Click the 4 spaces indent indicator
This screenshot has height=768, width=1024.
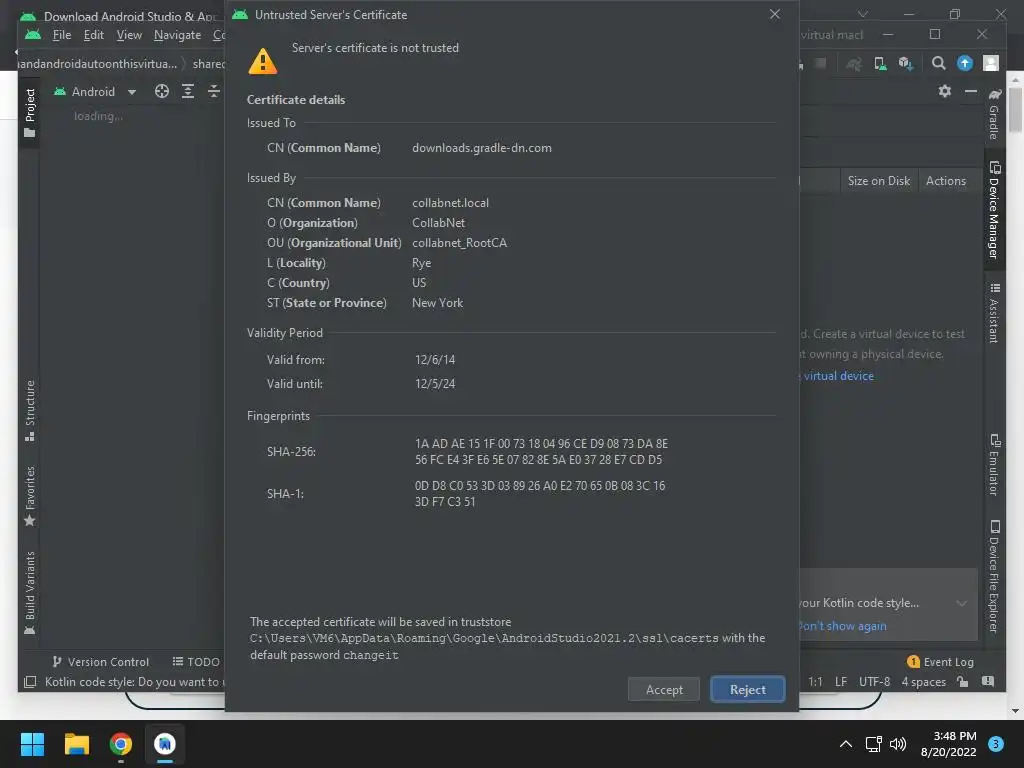point(923,682)
